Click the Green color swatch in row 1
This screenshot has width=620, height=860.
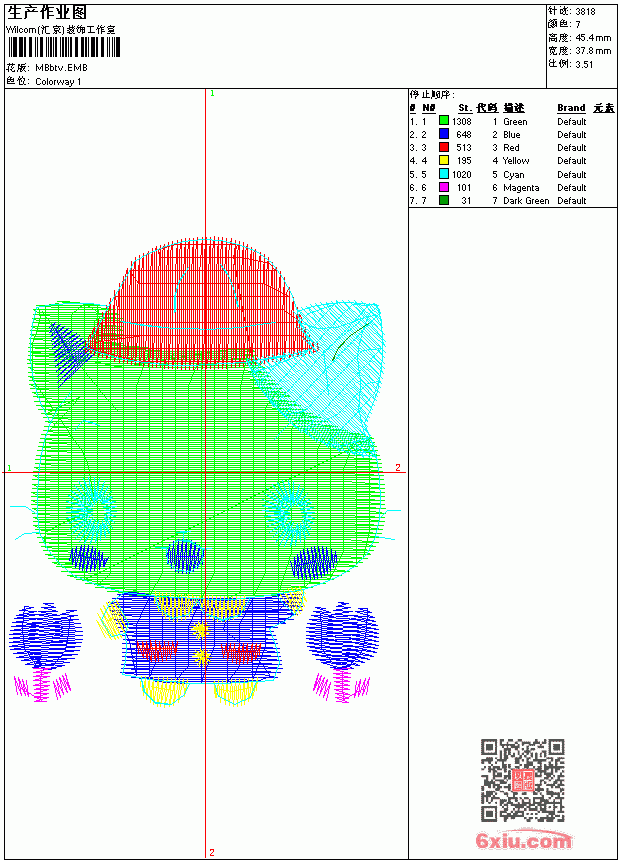(x=444, y=121)
